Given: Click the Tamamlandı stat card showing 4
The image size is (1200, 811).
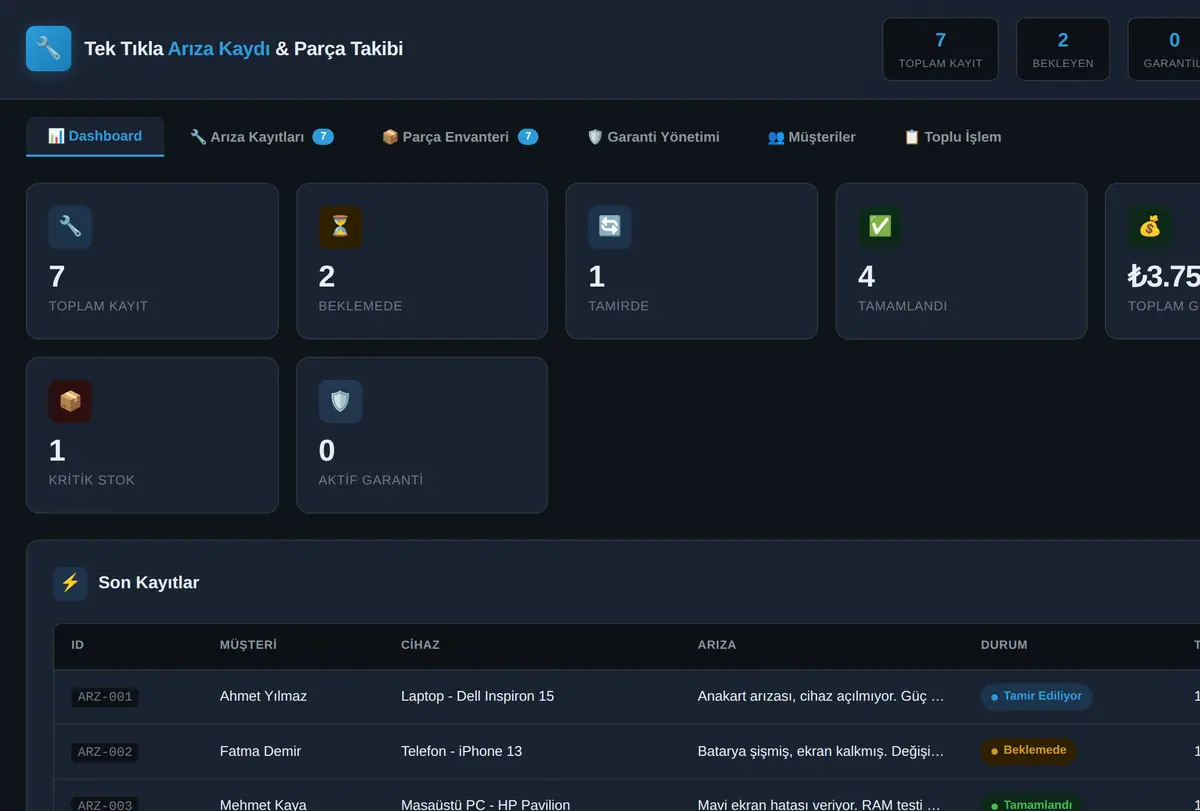Looking at the screenshot, I should coord(961,261).
